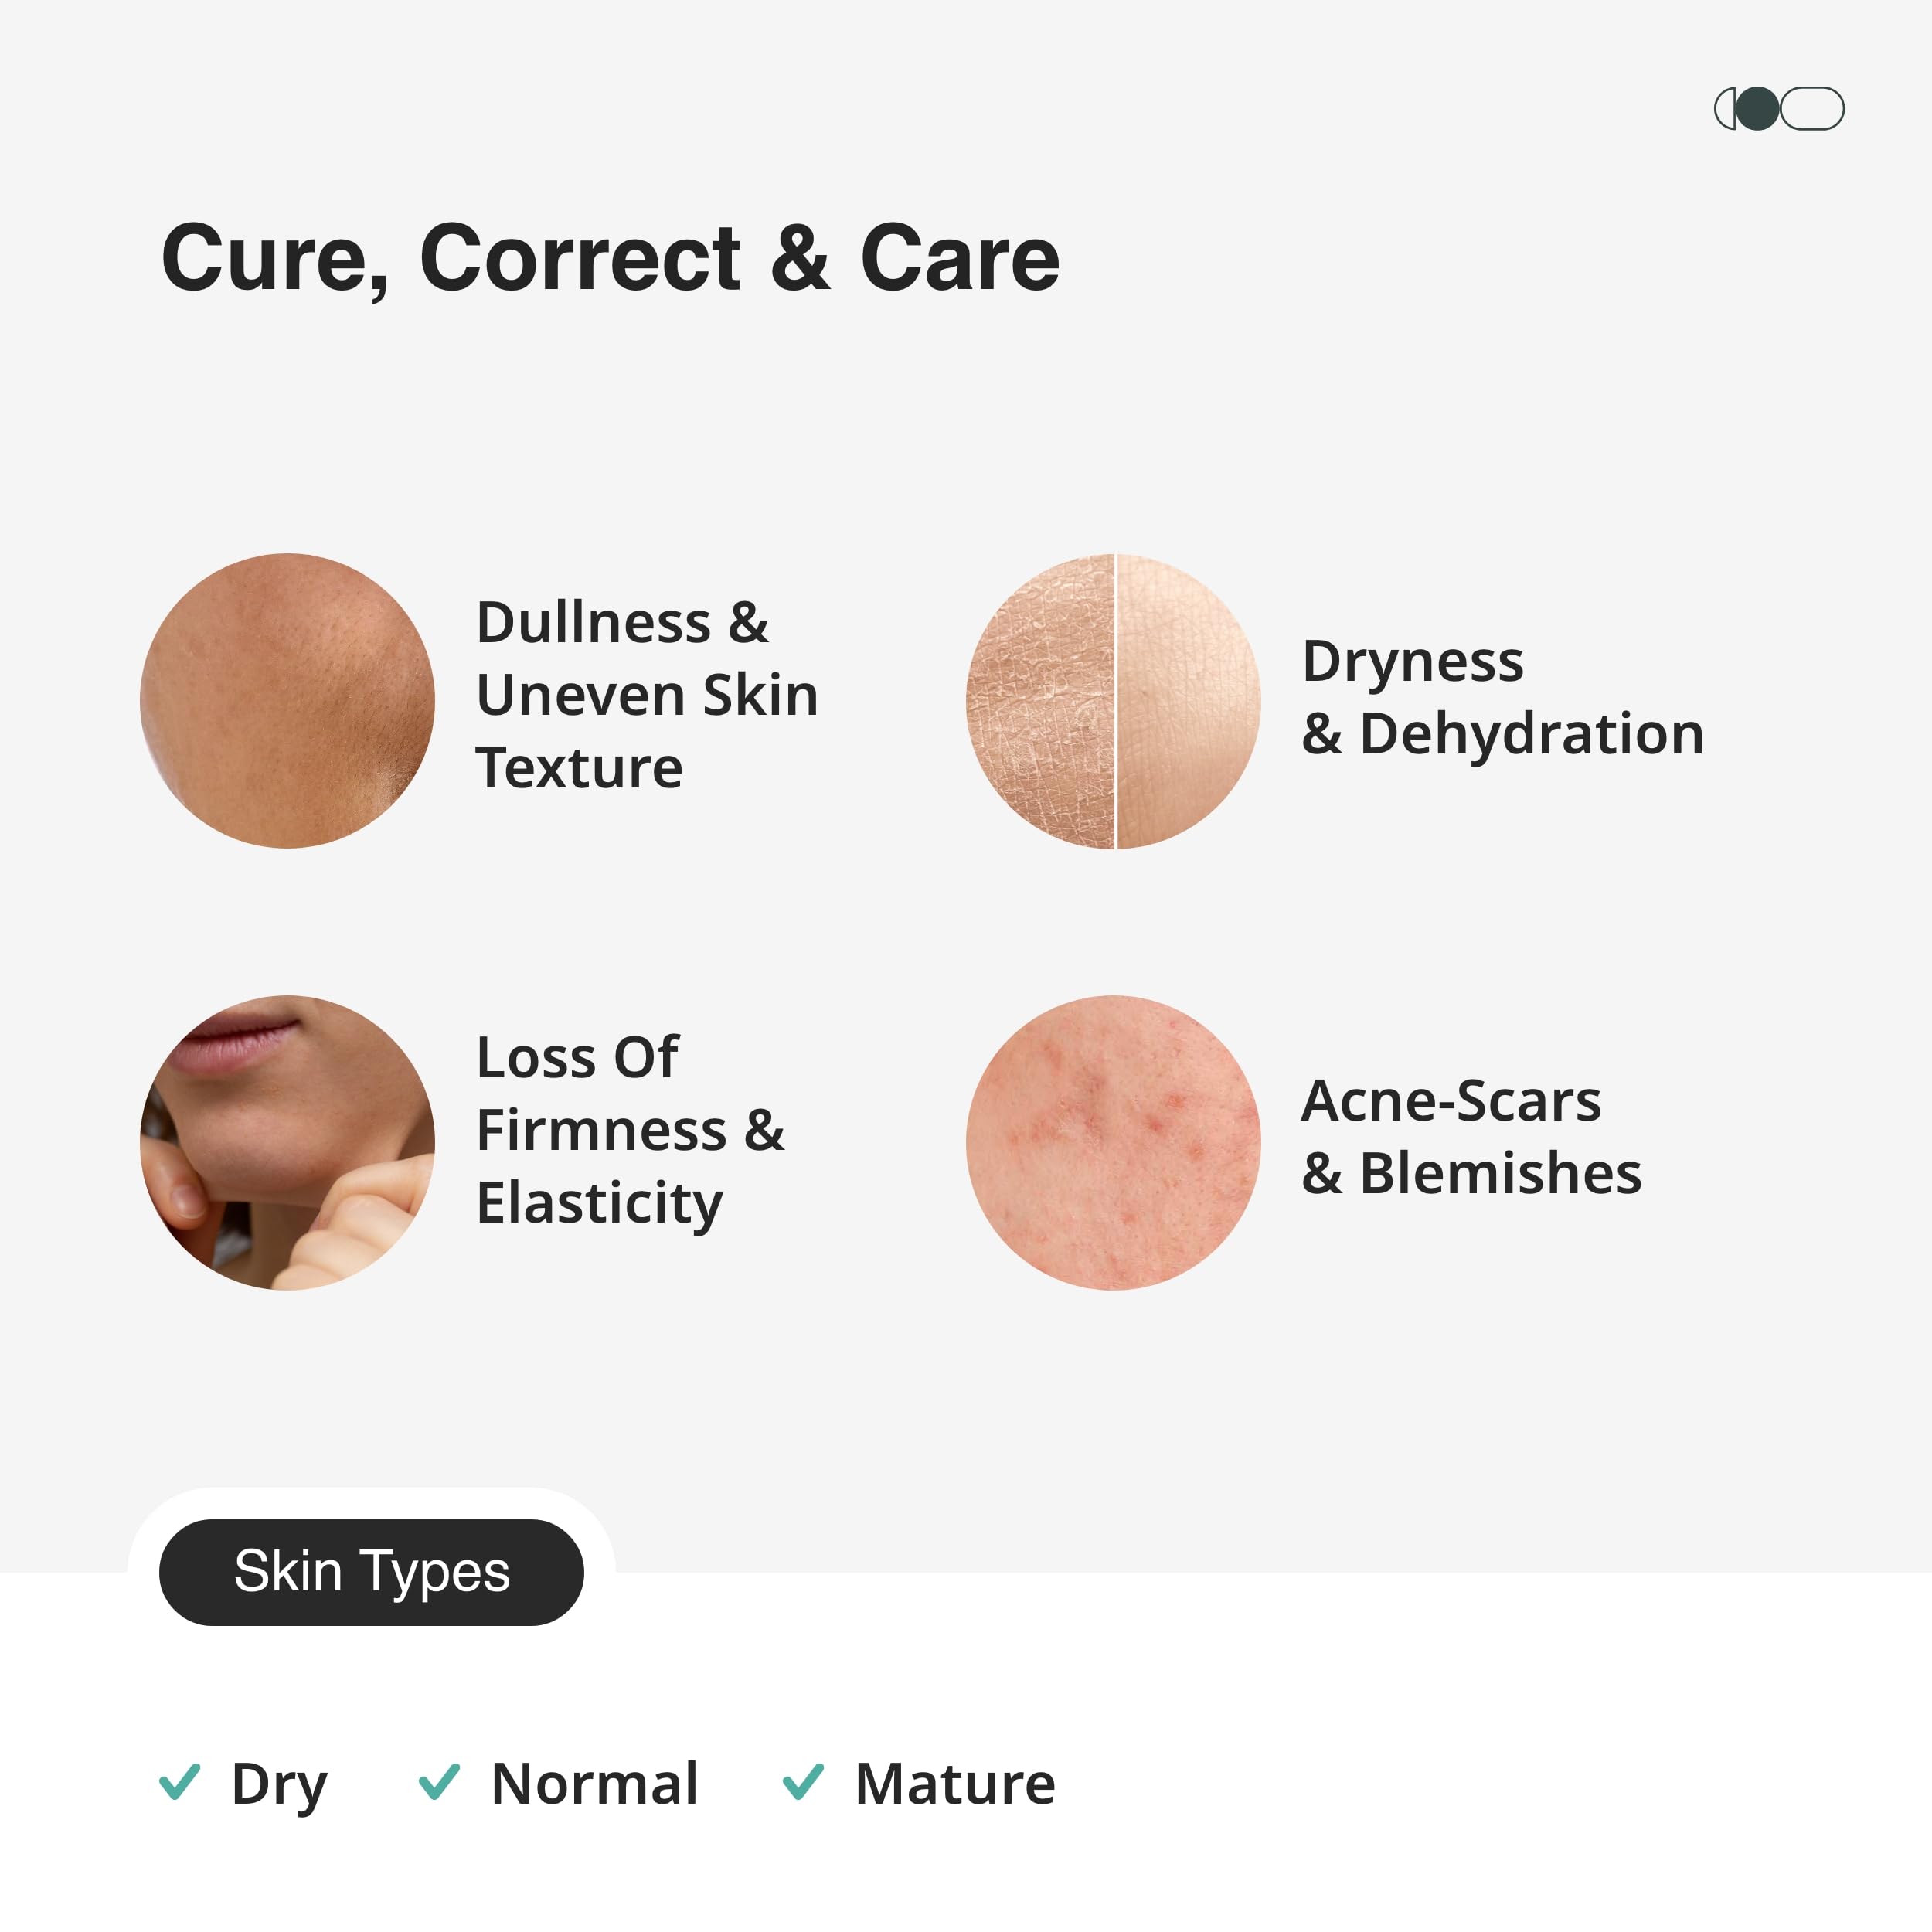Toggle the Mature skin type checkmark
Image resolution: width=1932 pixels, height=1932 pixels.
[x=803, y=1781]
